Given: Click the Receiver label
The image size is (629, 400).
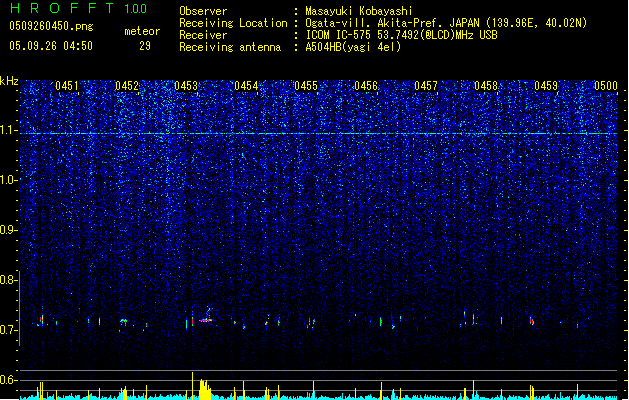Looking at the screenshot, I should tap(203, 35).
